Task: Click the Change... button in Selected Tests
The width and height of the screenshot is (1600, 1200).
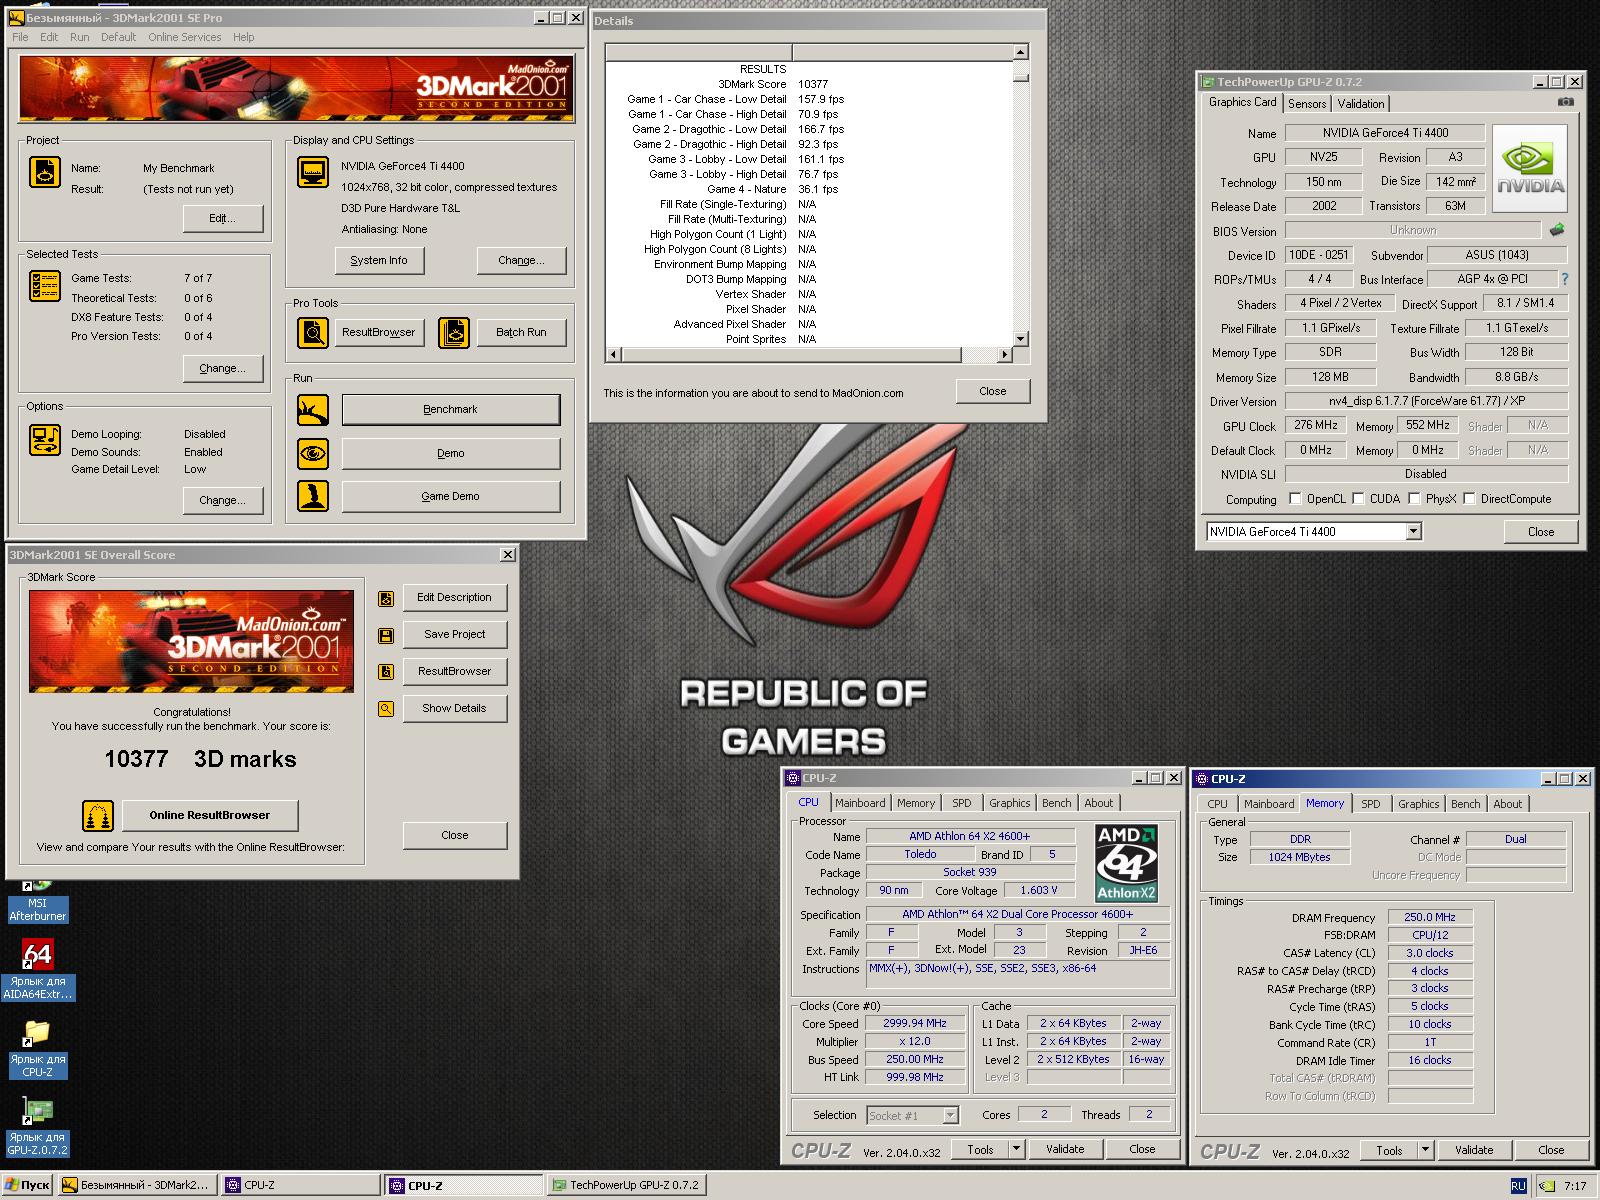Action: [x=223, y=368]
